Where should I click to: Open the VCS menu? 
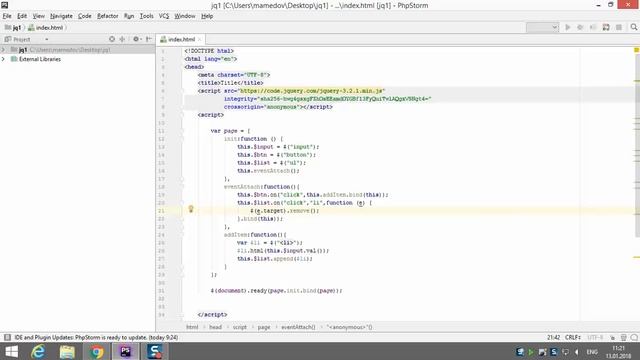164,16
